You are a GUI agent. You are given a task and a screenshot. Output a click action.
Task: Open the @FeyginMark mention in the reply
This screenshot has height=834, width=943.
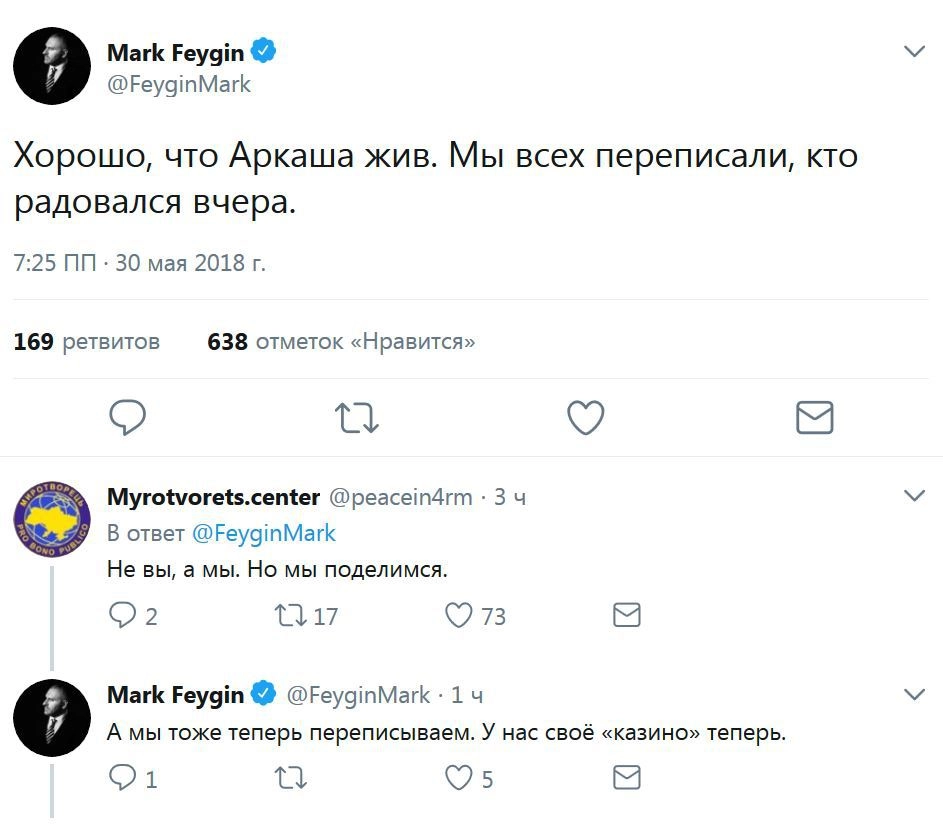(263, 533)
